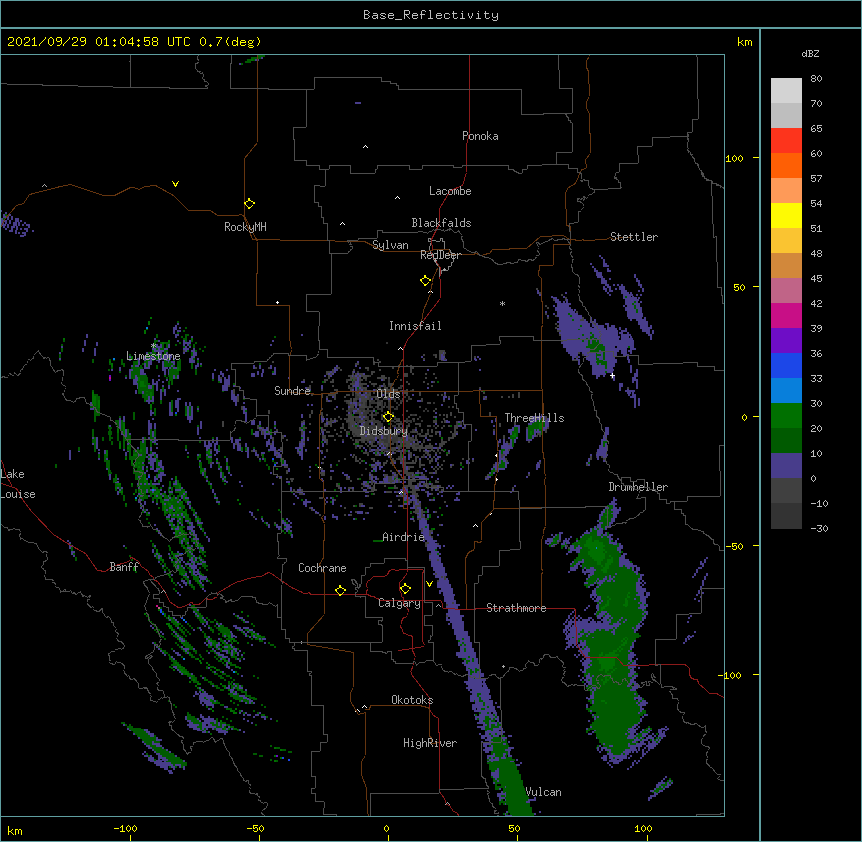Click the white asterisk marker above Limestone
Viewport: 862px width, 842px height.
[x=153, y=346]
